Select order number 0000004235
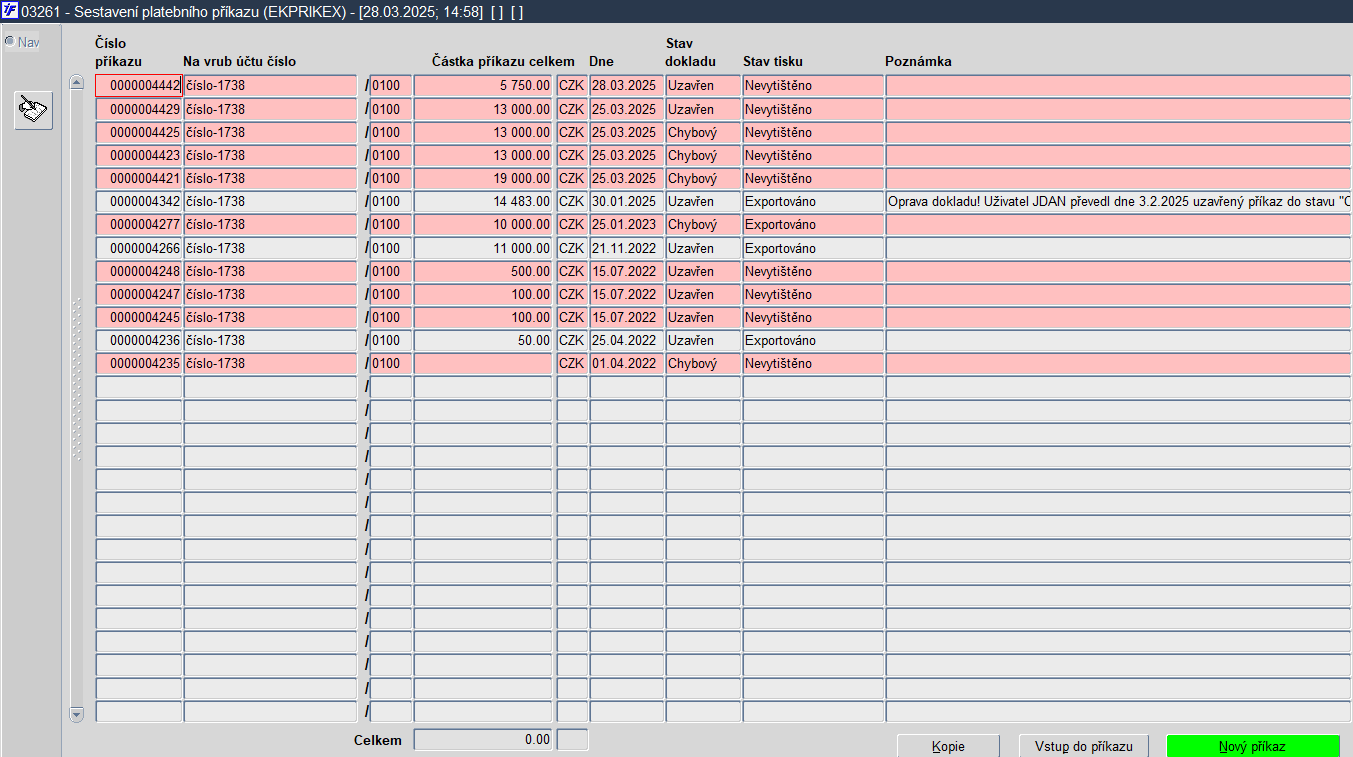 click(139, 364)
